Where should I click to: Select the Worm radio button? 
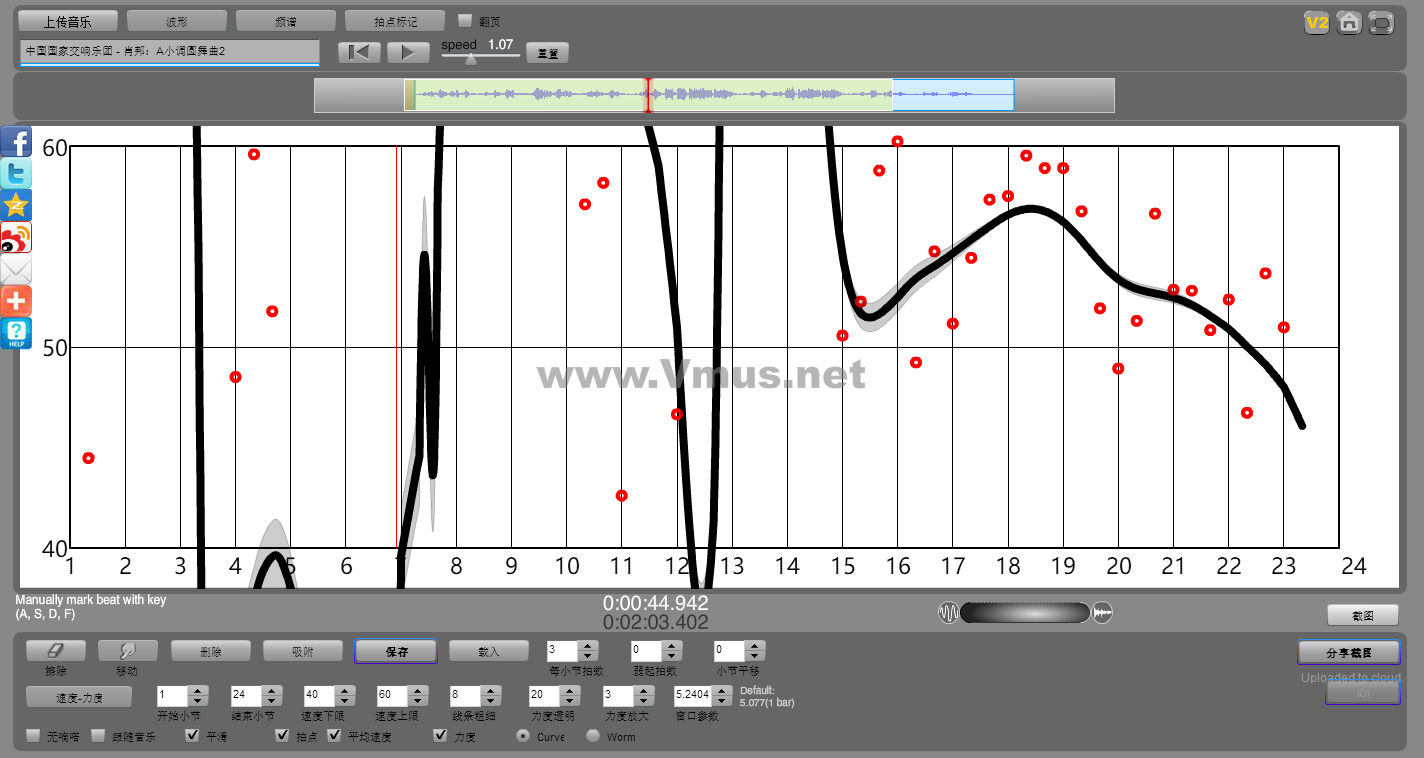click(593, 736)
